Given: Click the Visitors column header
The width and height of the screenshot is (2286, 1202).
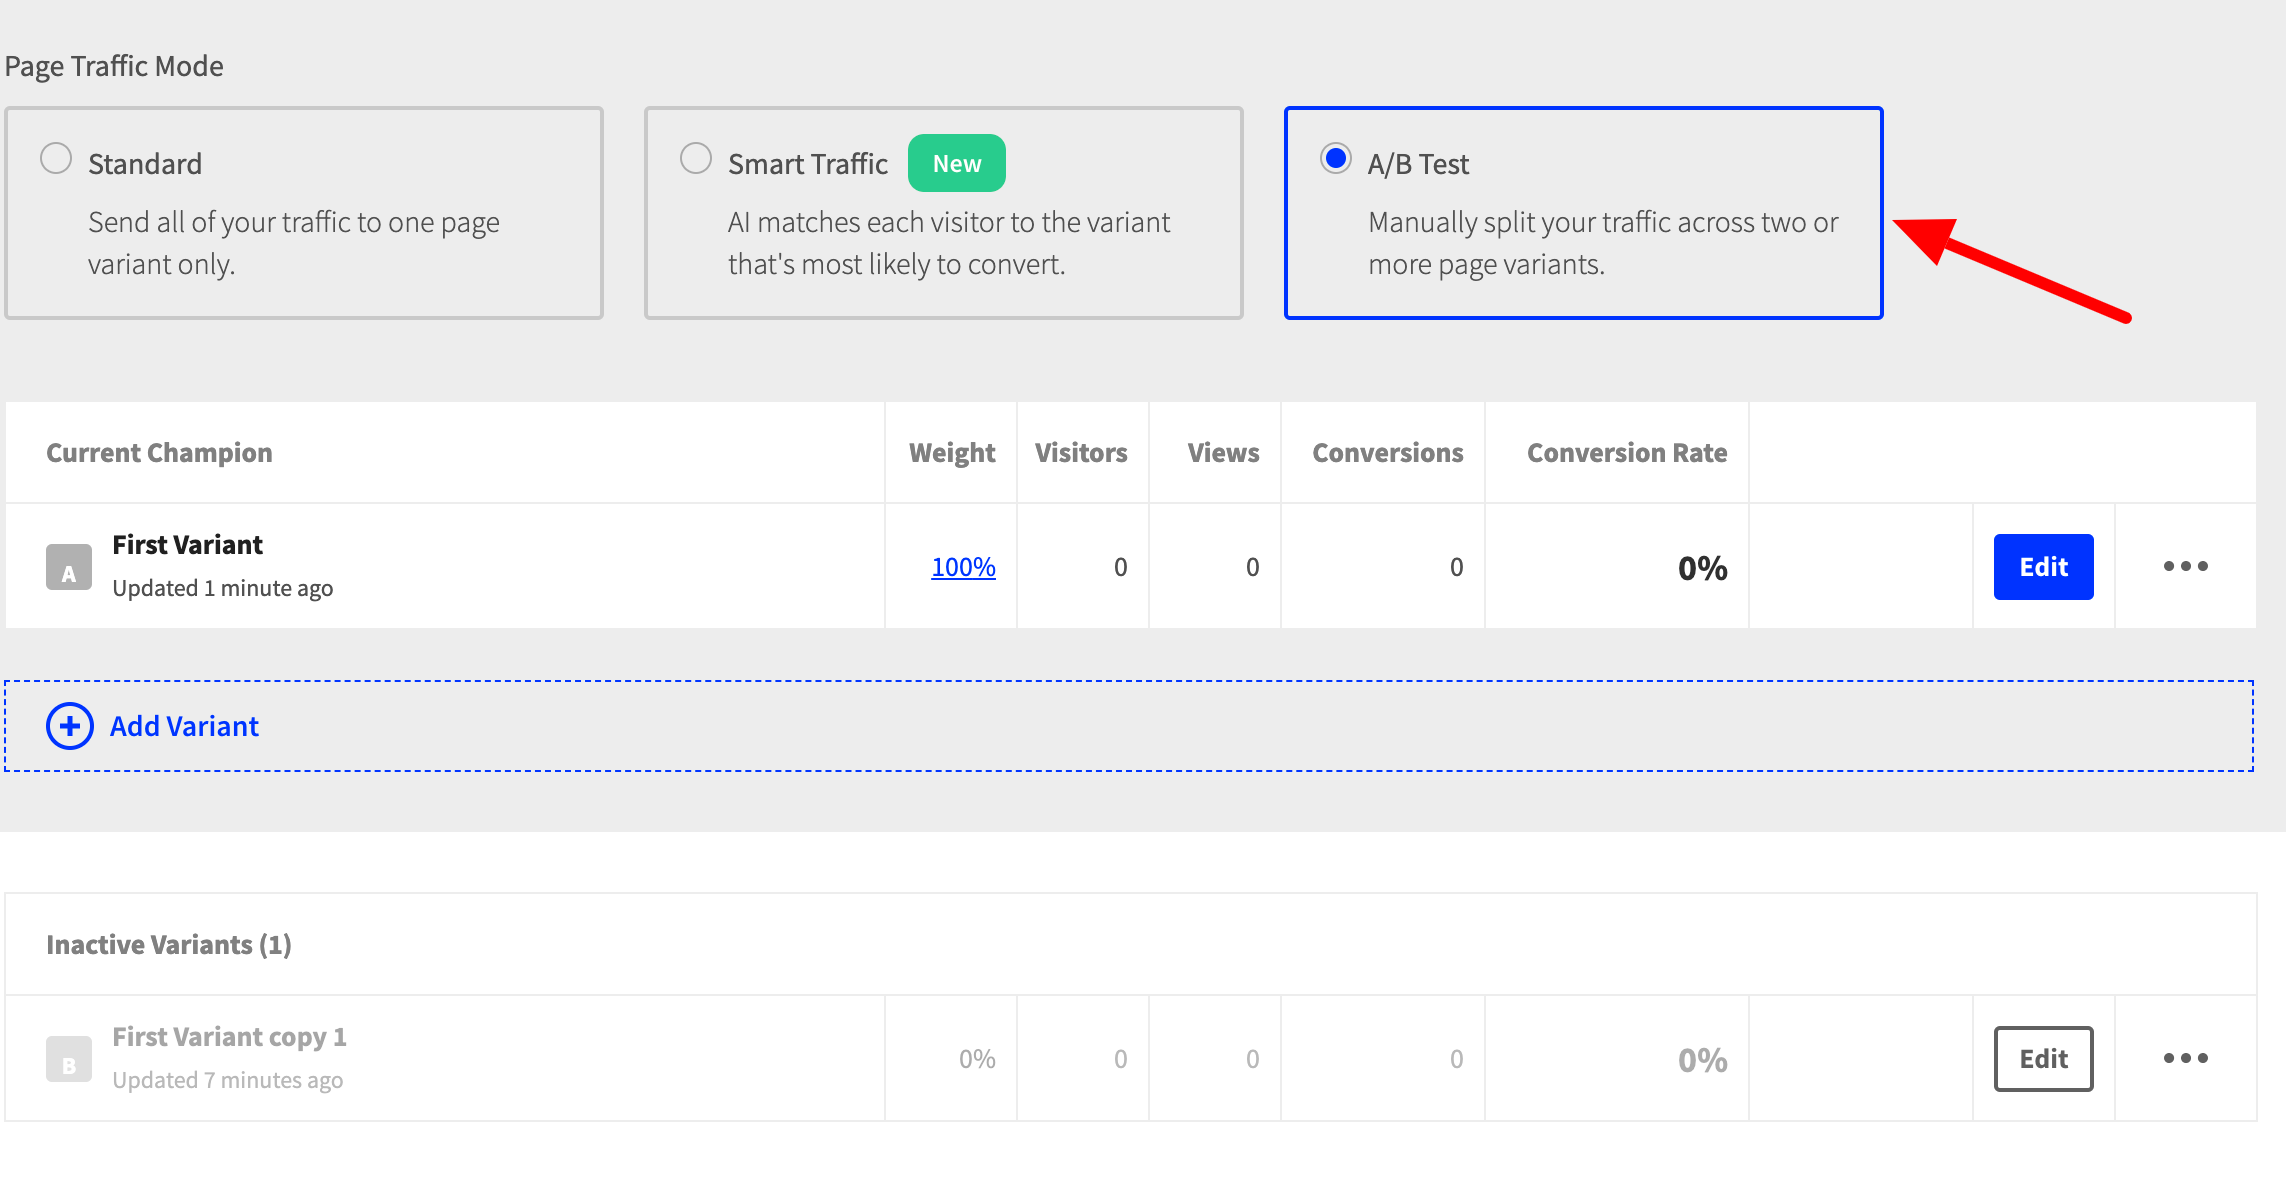Looking at the screenshot, I should [x=1081, y=453].
